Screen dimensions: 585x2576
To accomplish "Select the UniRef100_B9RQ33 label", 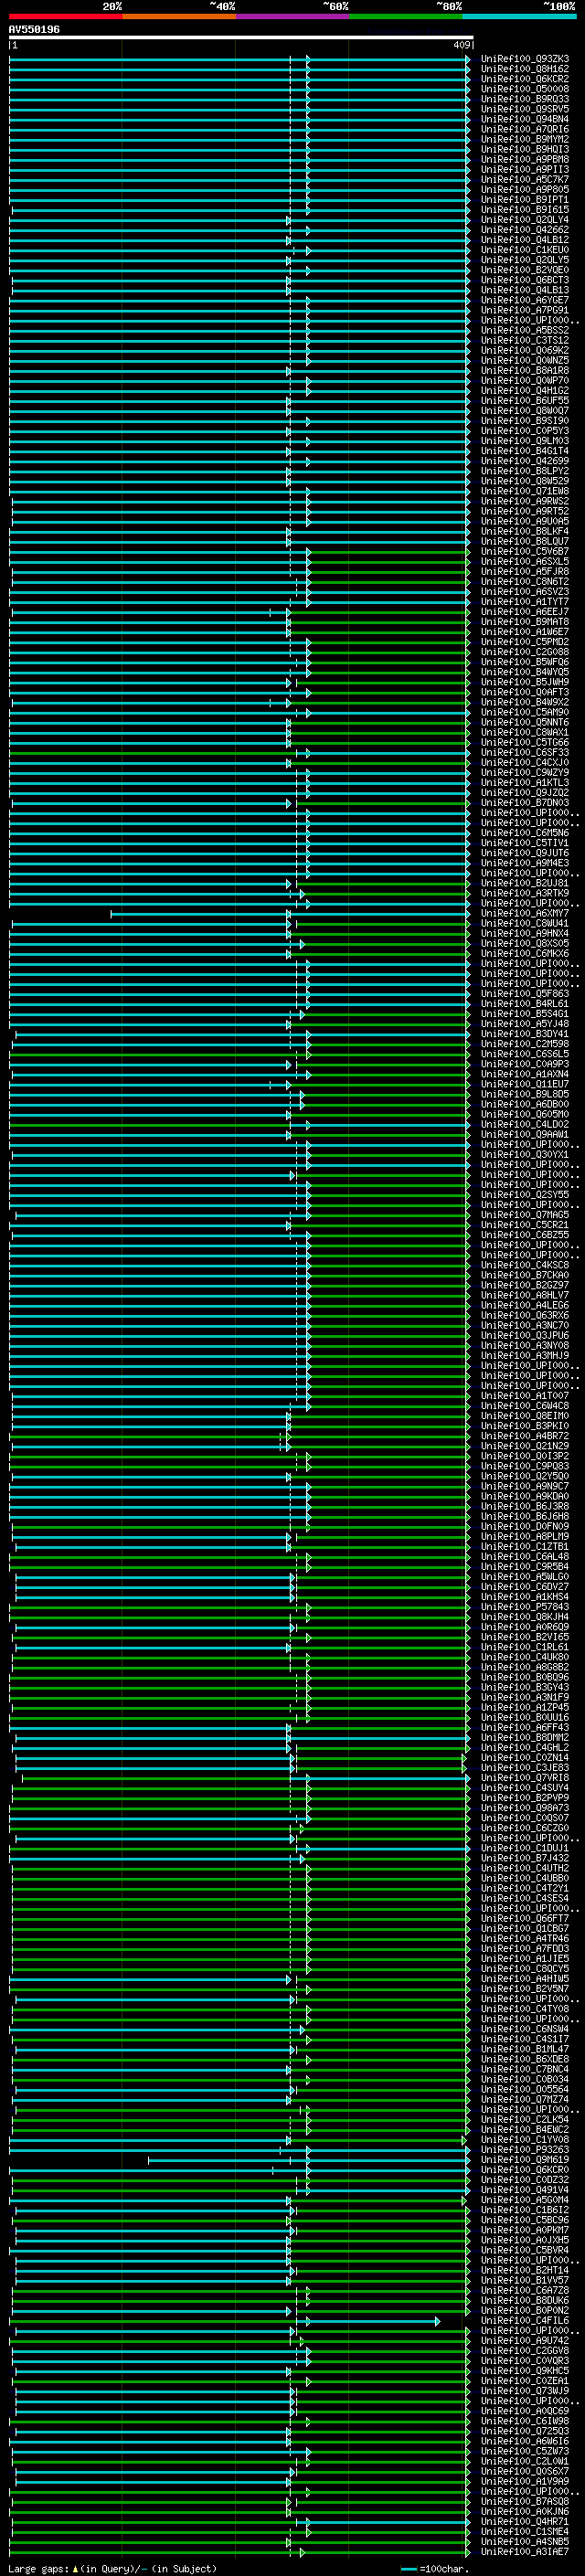I will [x=525, y=99].
